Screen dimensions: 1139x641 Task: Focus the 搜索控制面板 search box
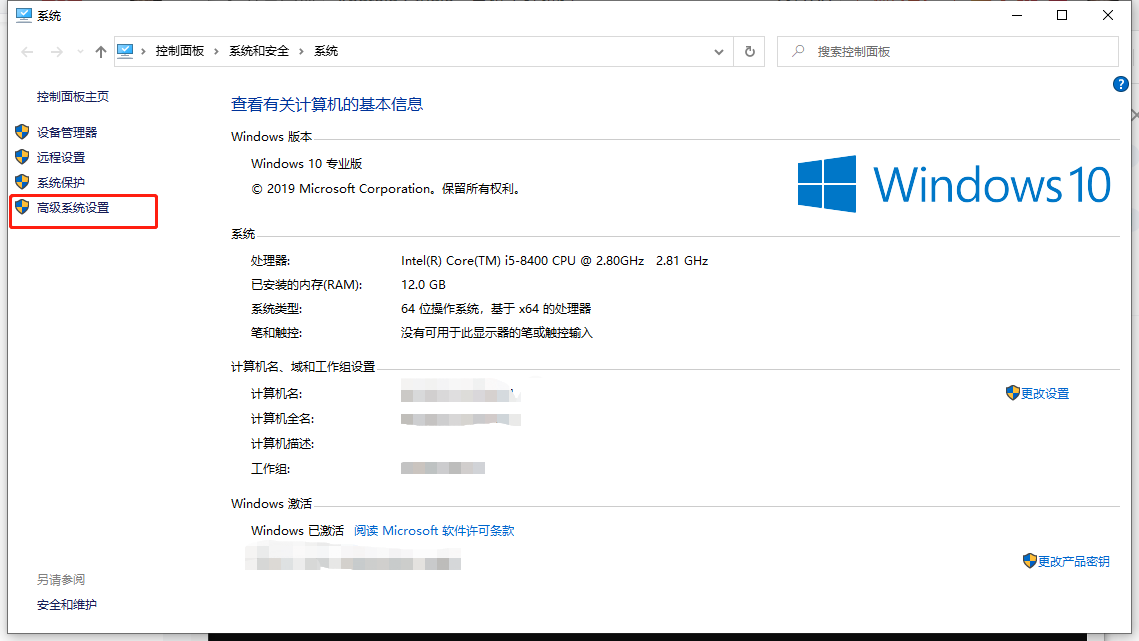(x=947, y=52)
